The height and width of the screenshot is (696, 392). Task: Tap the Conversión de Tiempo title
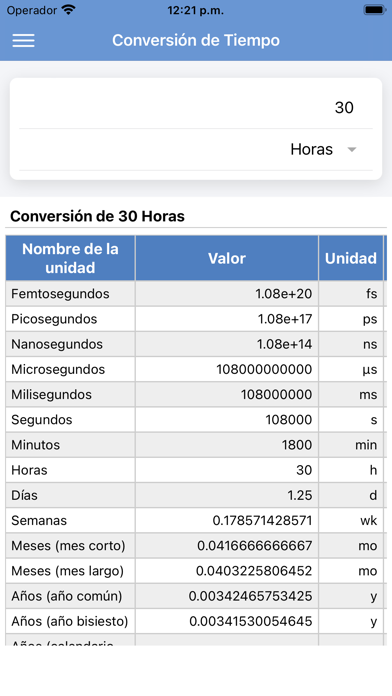[x=196, y=40]
